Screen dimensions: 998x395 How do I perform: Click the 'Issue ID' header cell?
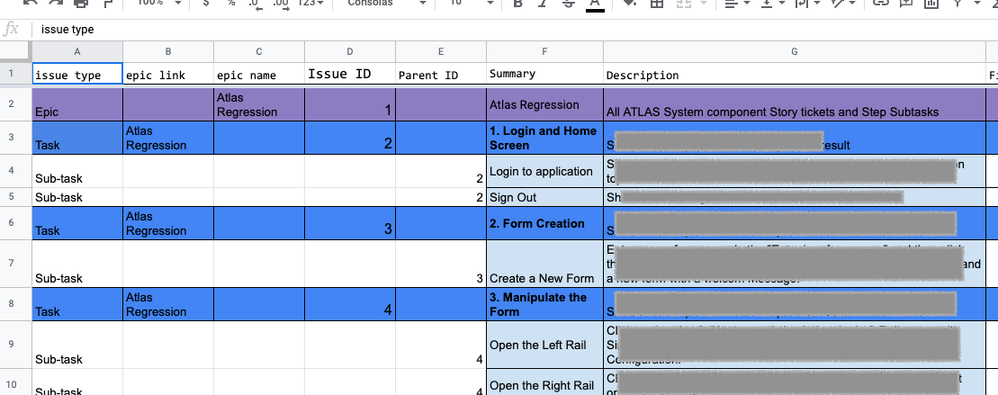[350, 74]
